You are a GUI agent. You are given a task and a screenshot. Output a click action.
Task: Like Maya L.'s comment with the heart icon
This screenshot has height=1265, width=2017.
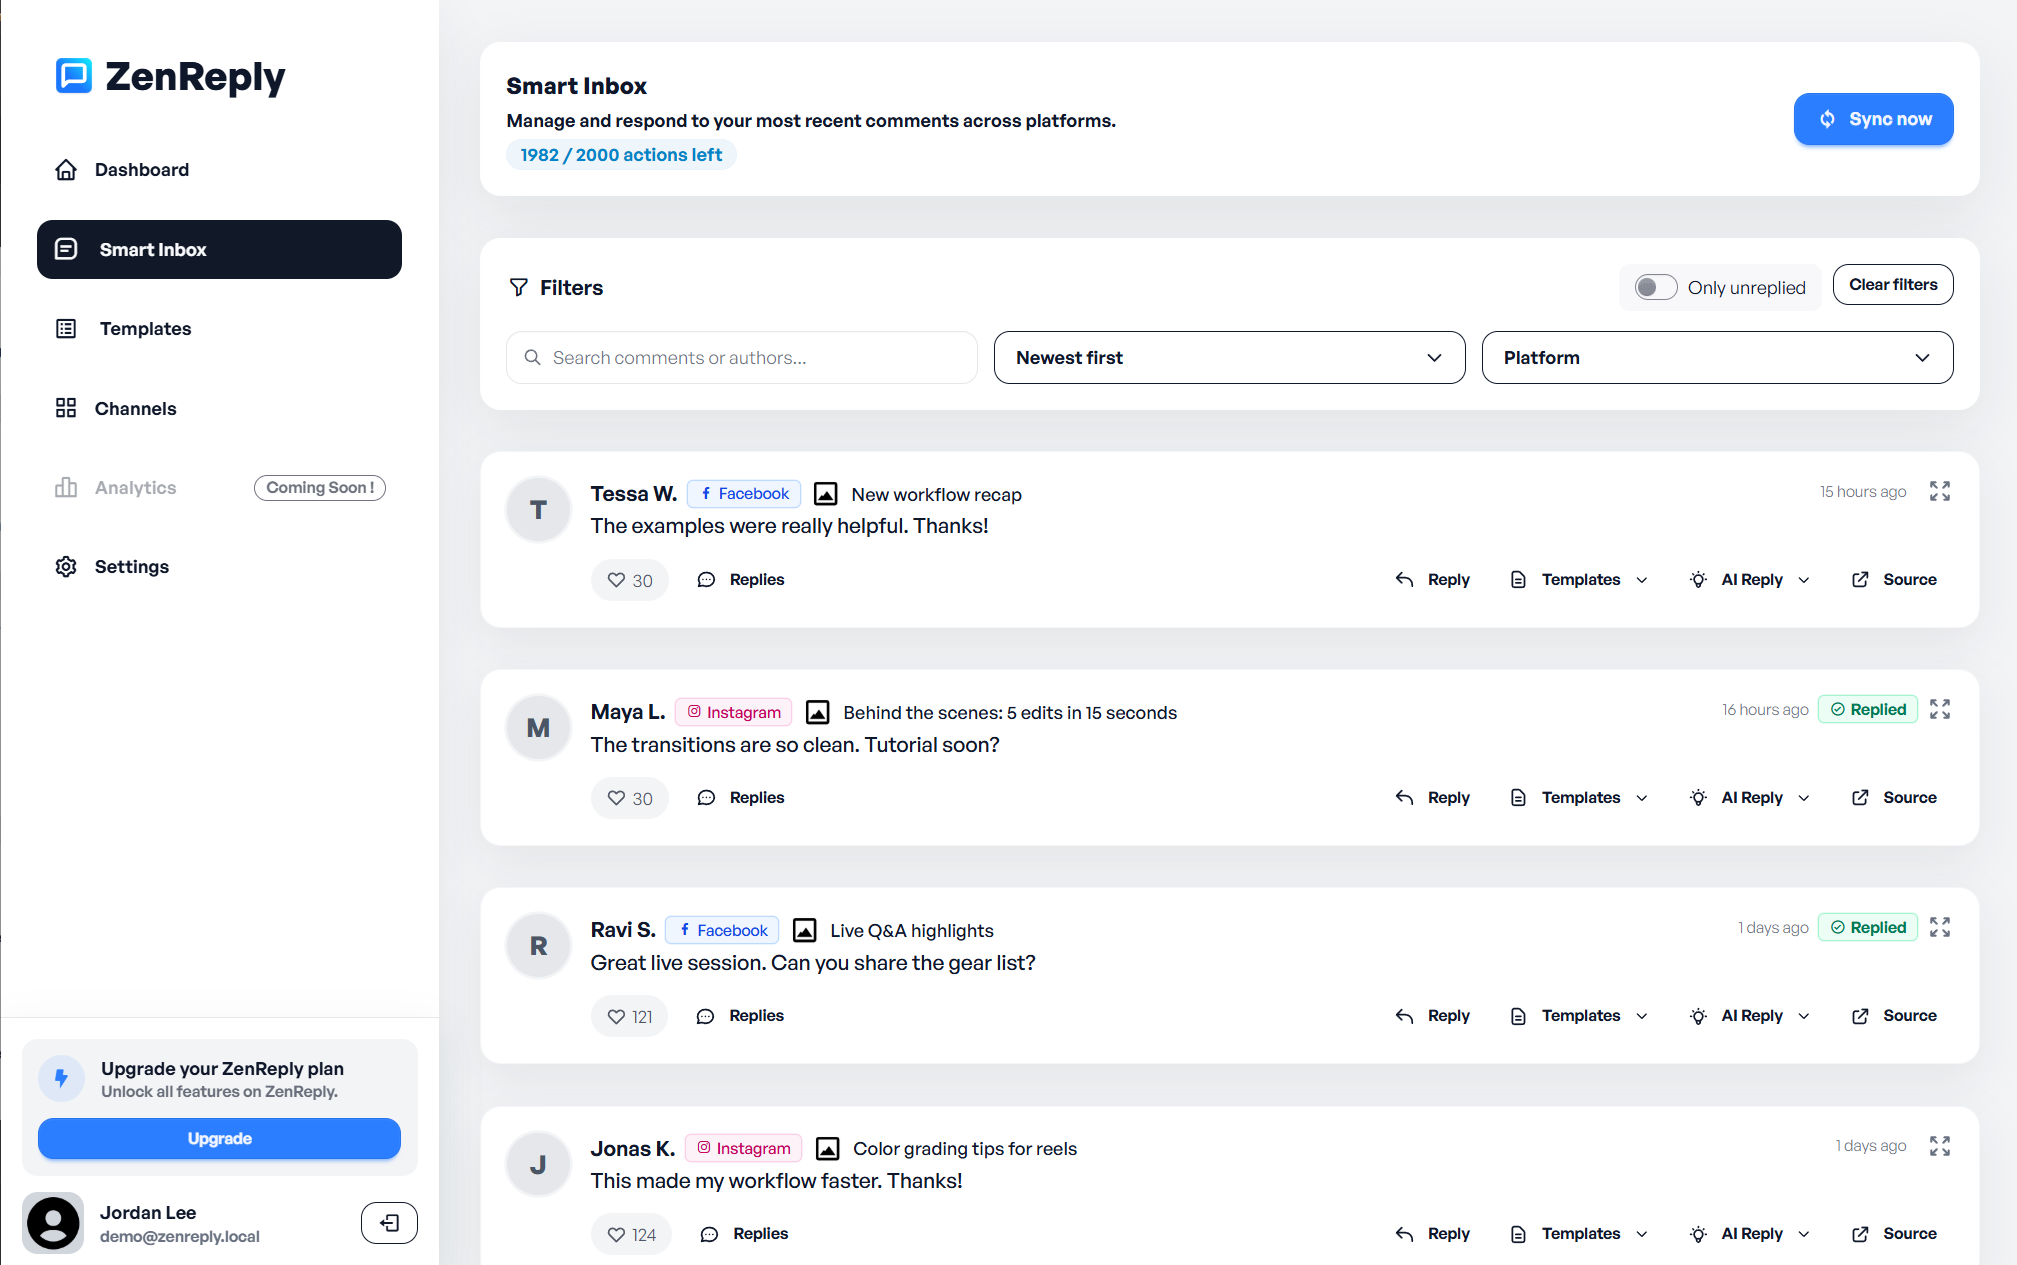[x=619, y=797]
